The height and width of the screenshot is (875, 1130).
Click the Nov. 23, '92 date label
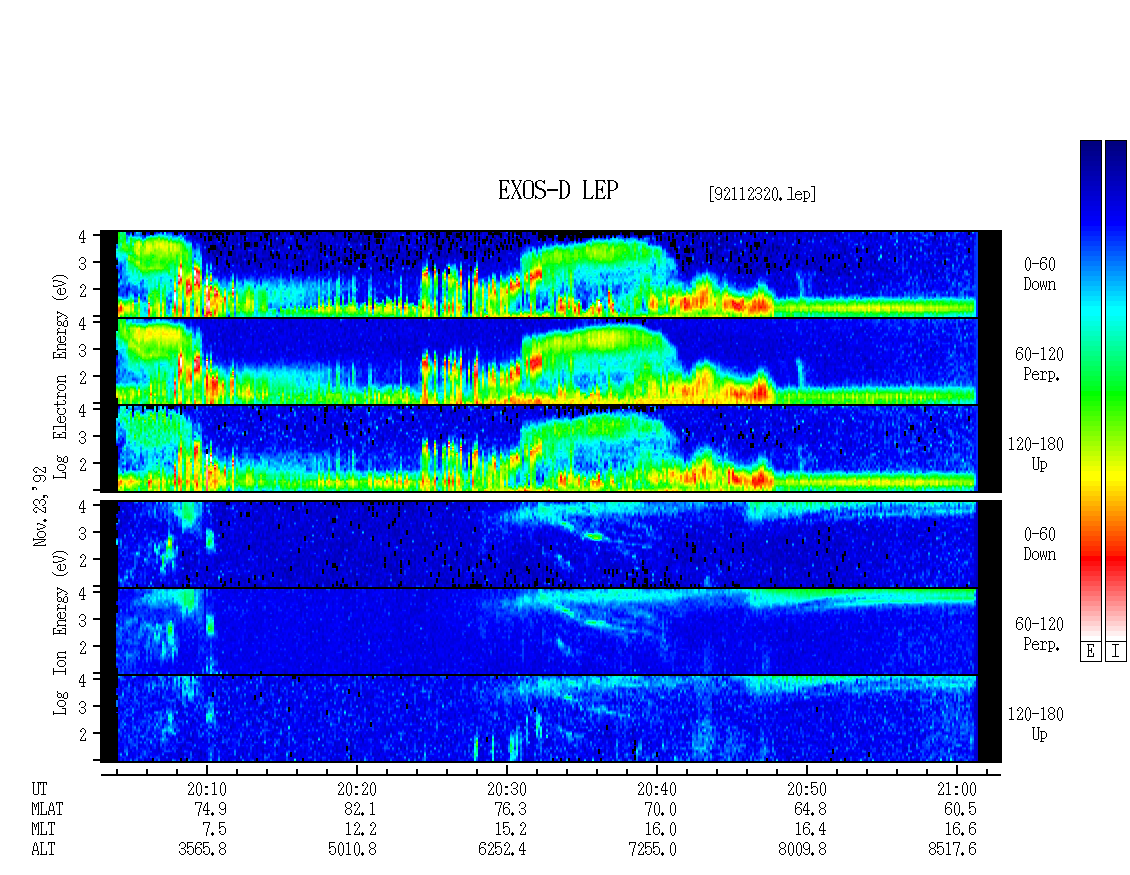[40, 506]
